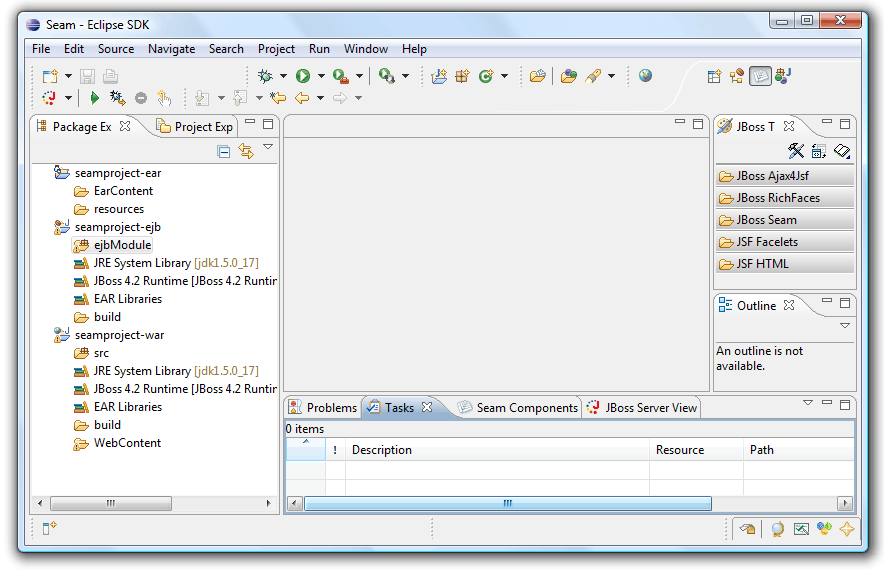Click the Open Perspective icon
This screenshot has height=577, width=884.
pos(714,76)
